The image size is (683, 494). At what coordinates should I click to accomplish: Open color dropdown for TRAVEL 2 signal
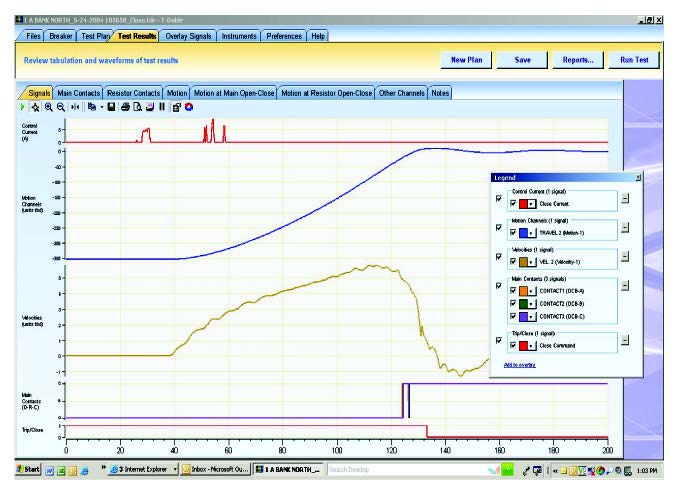[532, 233]
